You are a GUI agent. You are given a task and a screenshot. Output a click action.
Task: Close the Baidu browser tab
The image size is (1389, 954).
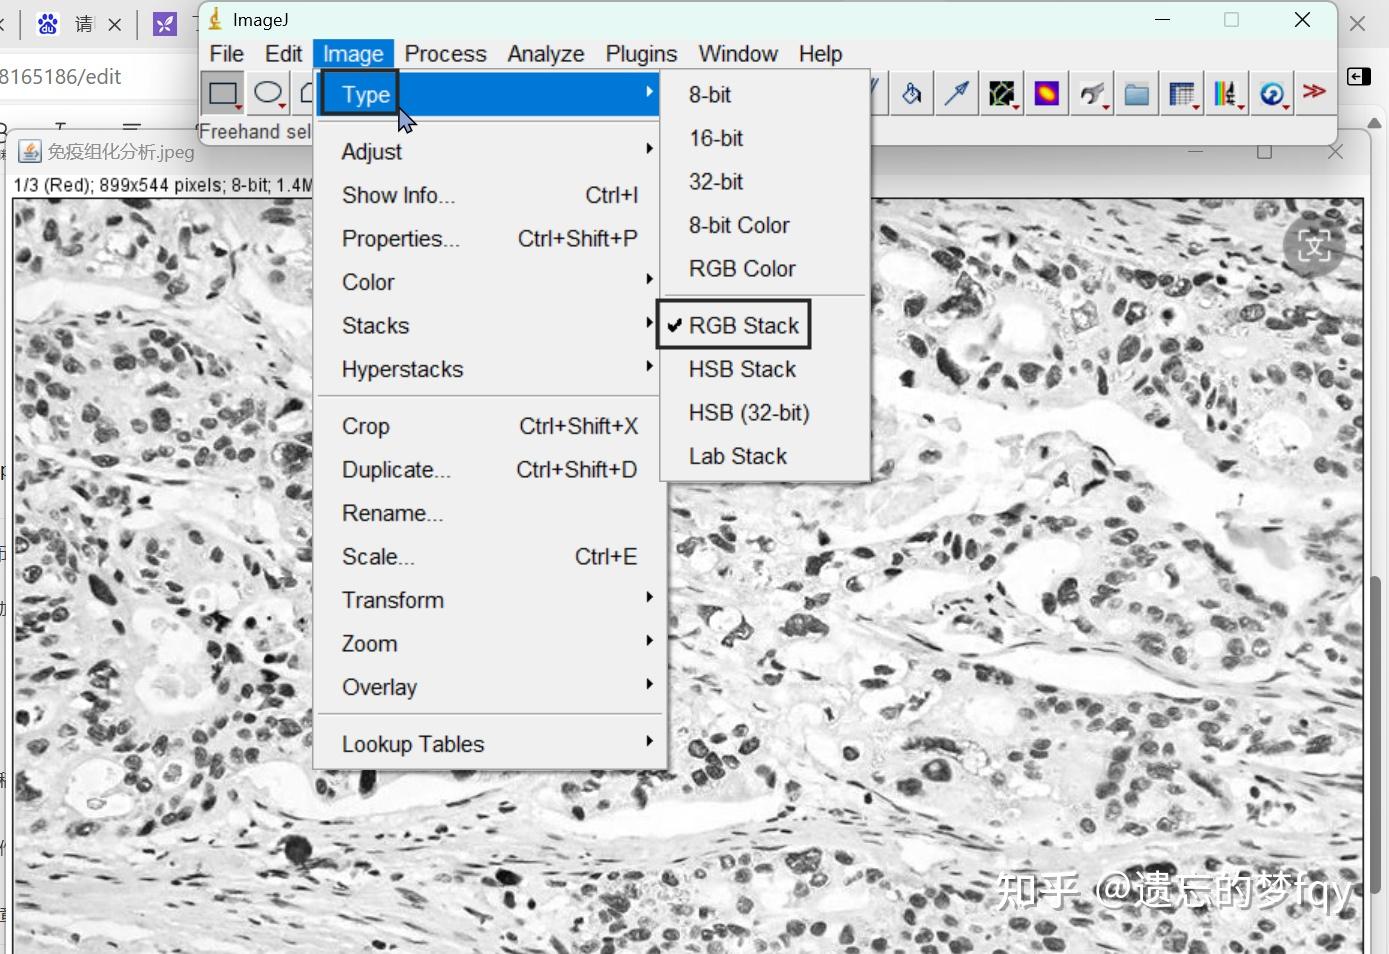tap(115, 25)
